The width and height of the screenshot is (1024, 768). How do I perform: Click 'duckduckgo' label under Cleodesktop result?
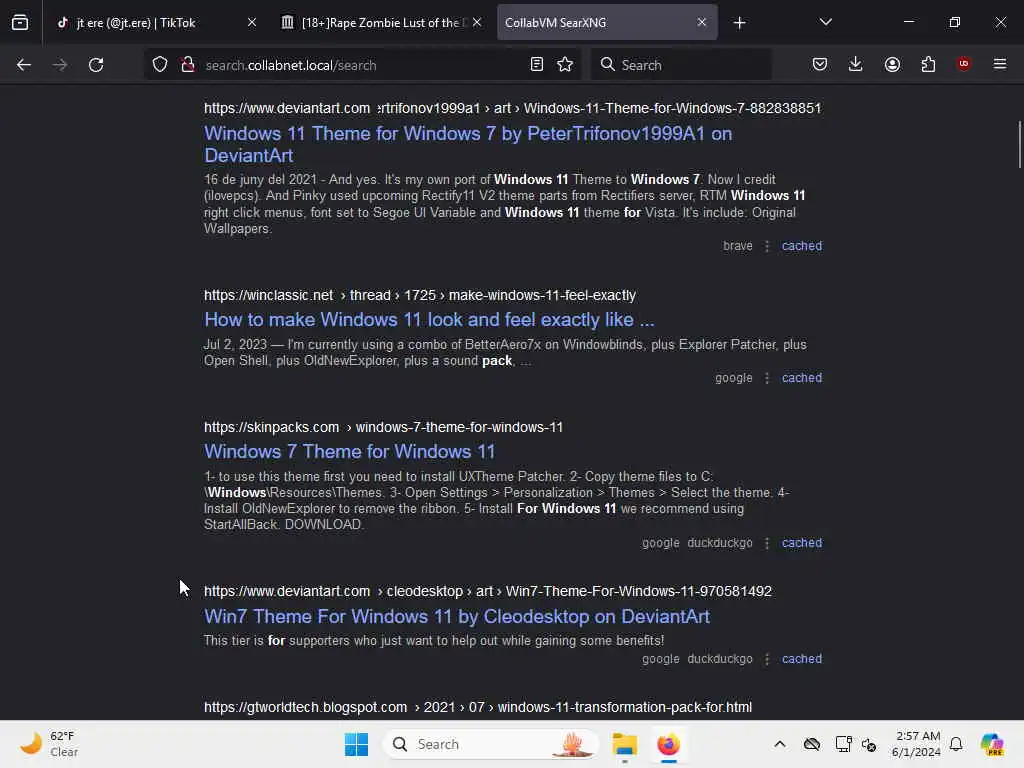pyautogui.click(x=720, y=659)
